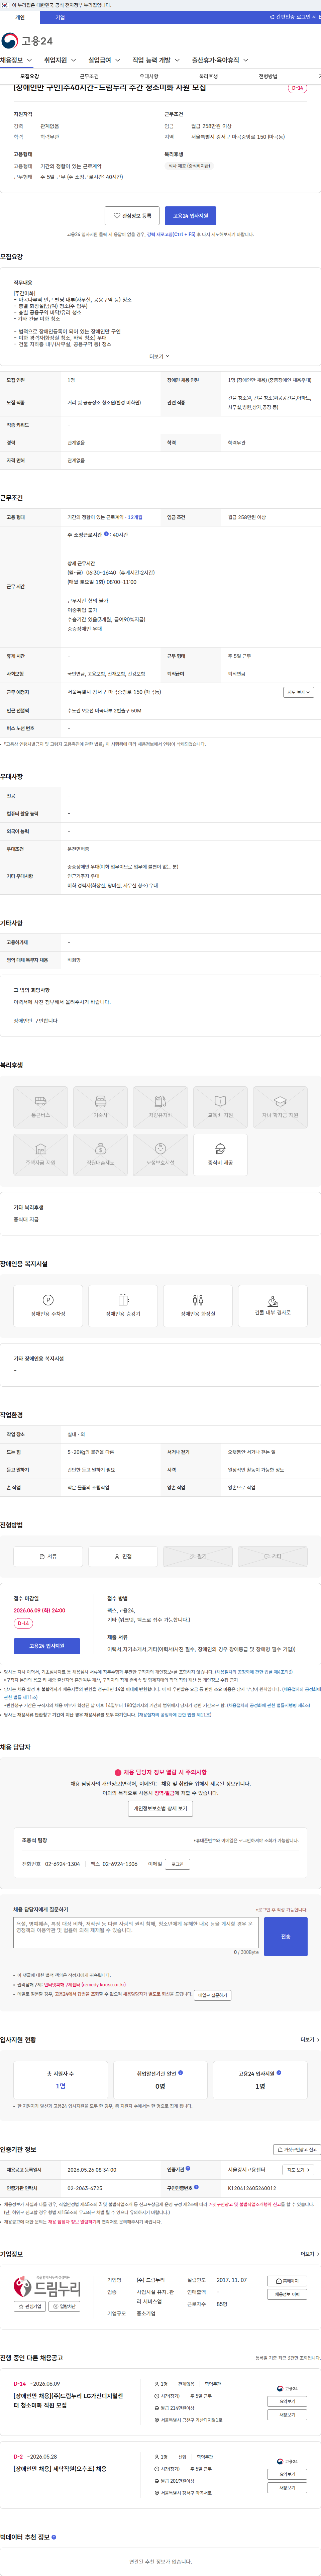Open the 12개월 link in 고용 형태
321x2576 pixels.
pyautogui.click(x=135, y=517)
